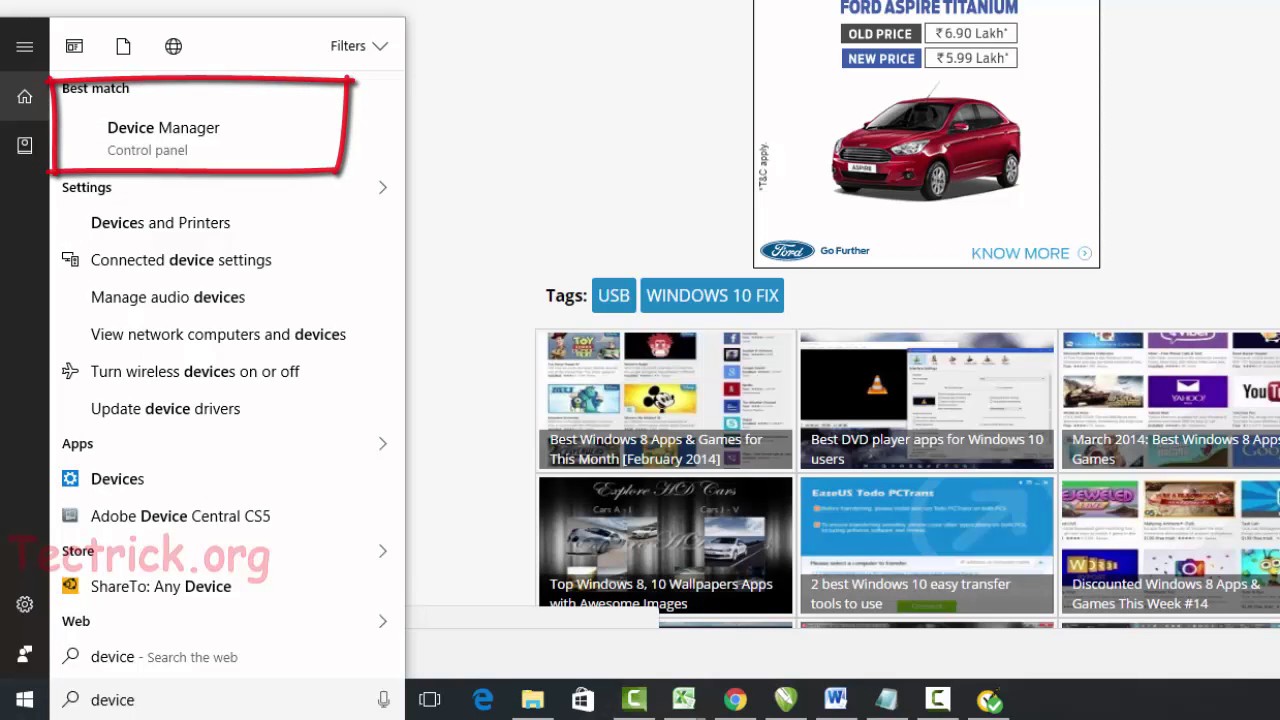The image size is (1280, 720).
Task: Open Windows Store from taskbar
Action: [x=583, y=700]
